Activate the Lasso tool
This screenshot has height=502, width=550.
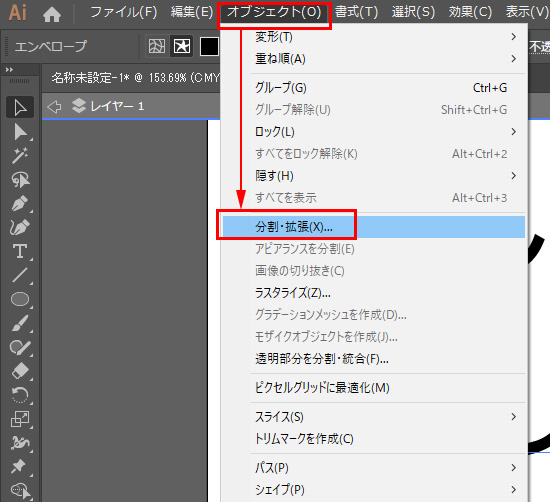(20, 180)
